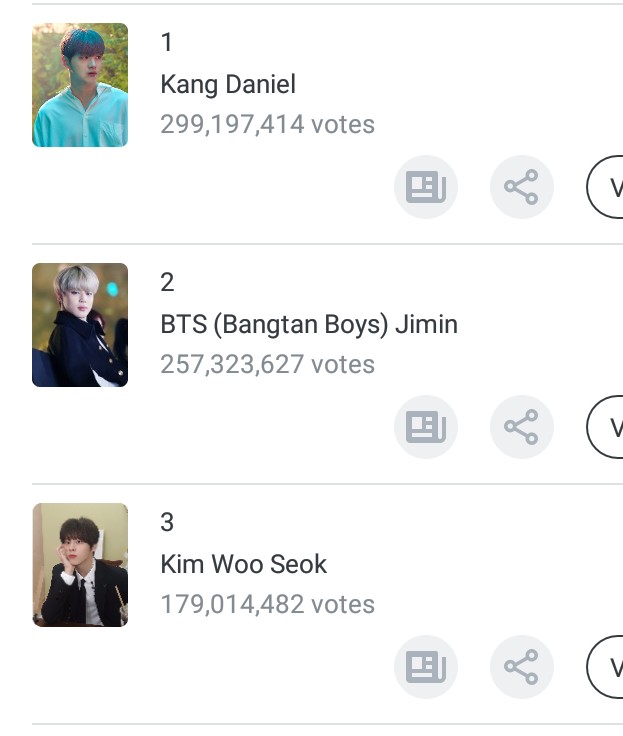Image resolution: width=623 pixels, height=736 pixels.
Task: Click the Kim Woo Seok name
Action: 243,564
